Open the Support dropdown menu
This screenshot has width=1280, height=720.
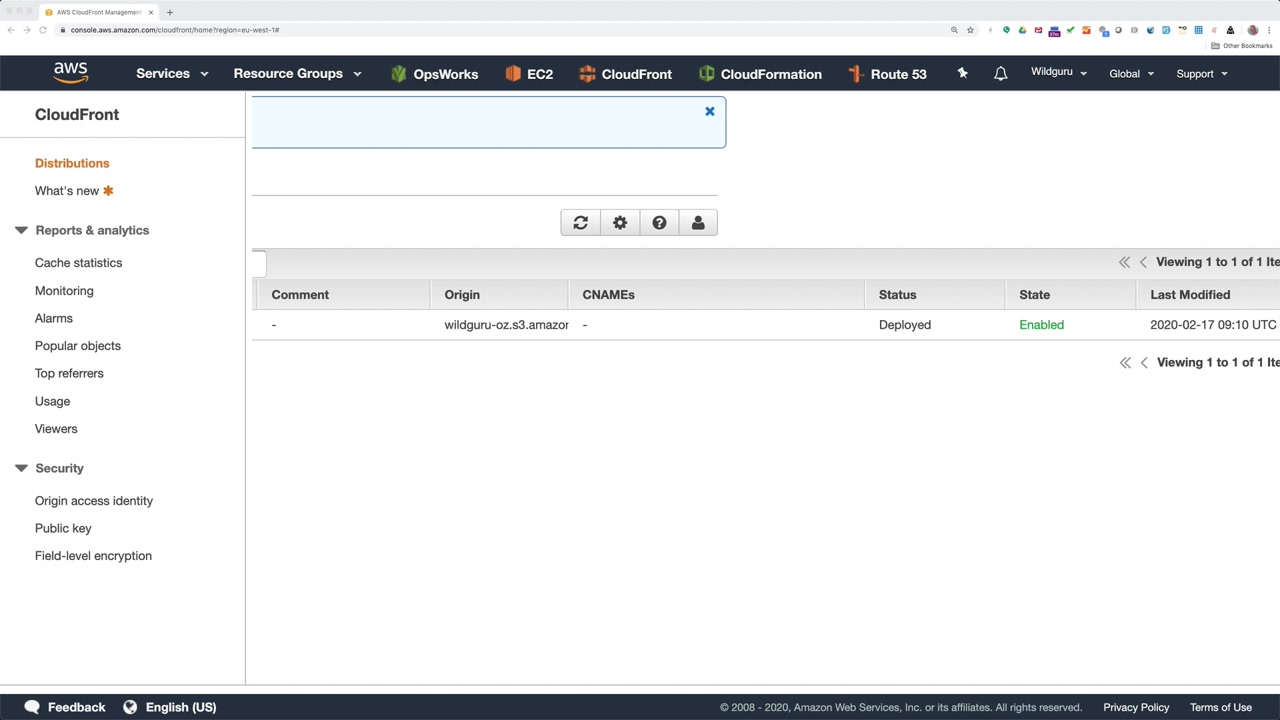1202,74
